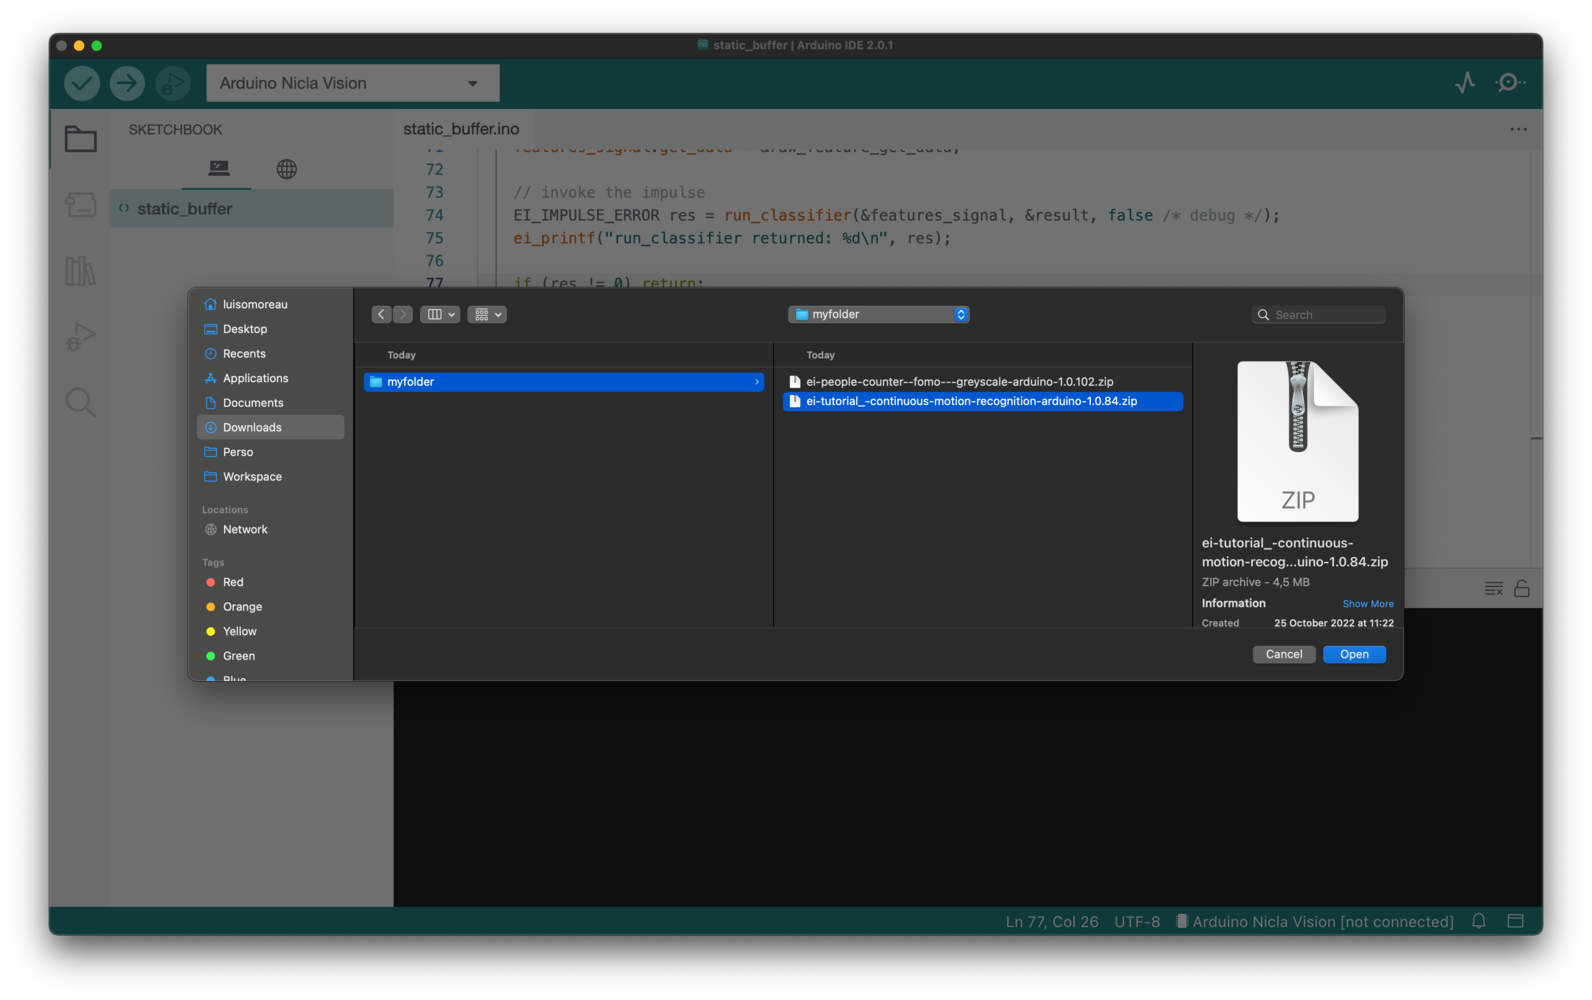Click the Open button
The height and width of the screenshot is (1000, 1592).
[x=1354, y=654]
